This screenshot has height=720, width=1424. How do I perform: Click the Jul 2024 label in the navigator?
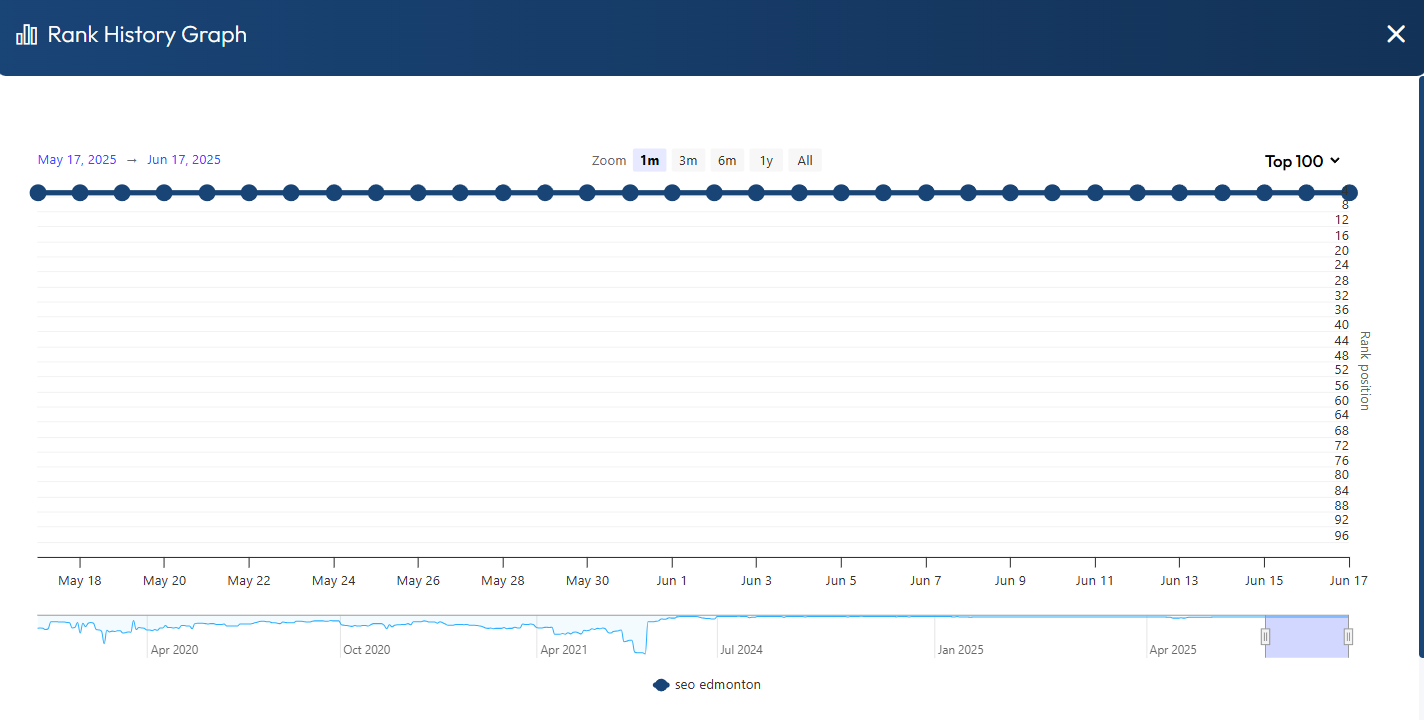(x=741, y=650)
